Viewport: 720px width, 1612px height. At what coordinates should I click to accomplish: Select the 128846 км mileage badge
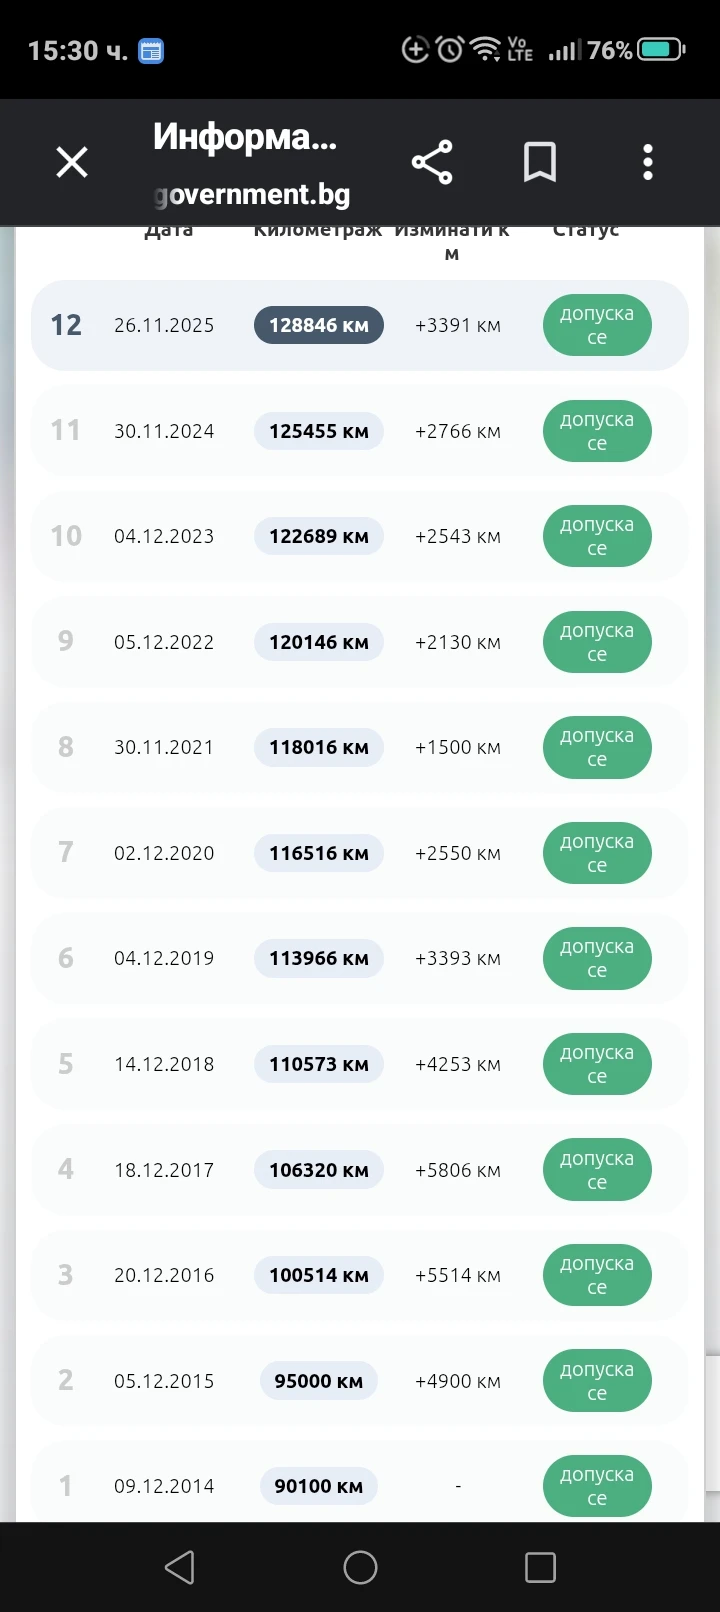tap(319, 325)
